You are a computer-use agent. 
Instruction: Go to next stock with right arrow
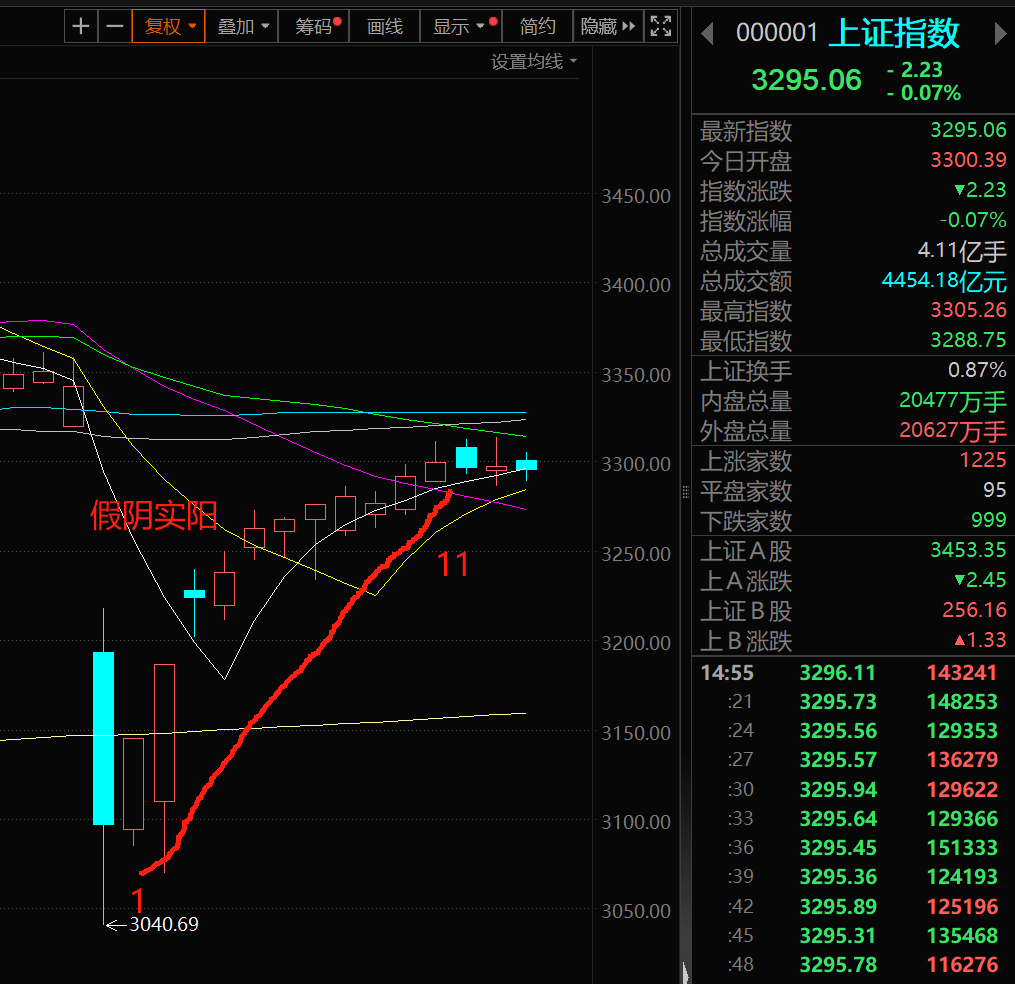(1000, 34)
